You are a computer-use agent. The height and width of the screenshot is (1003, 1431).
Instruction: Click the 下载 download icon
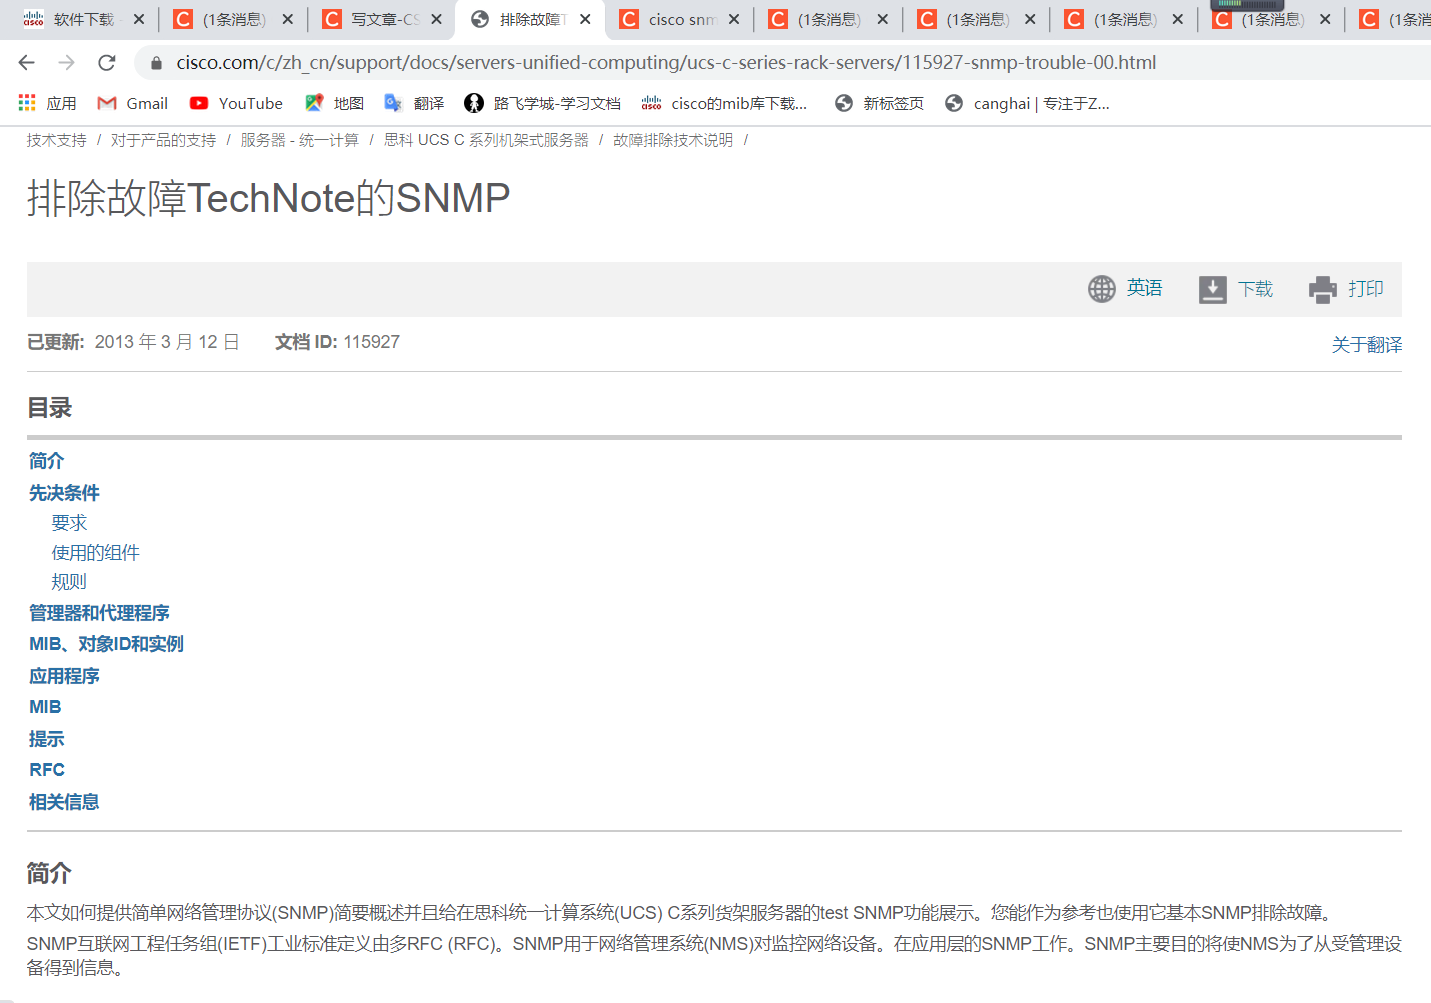(x=1213, y=288)
